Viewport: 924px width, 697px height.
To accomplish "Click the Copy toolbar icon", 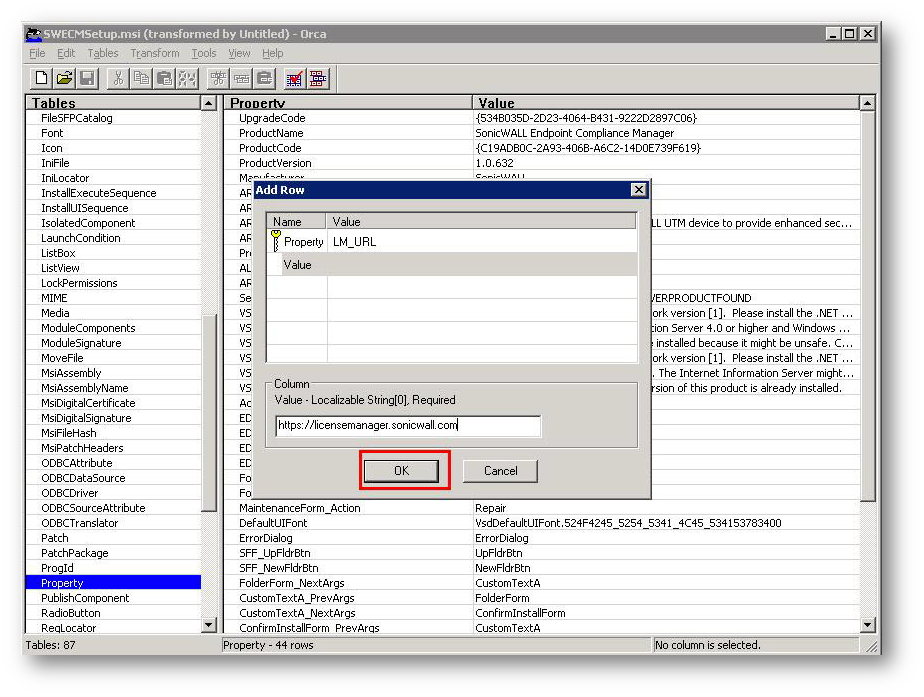I will pos(141,78).
